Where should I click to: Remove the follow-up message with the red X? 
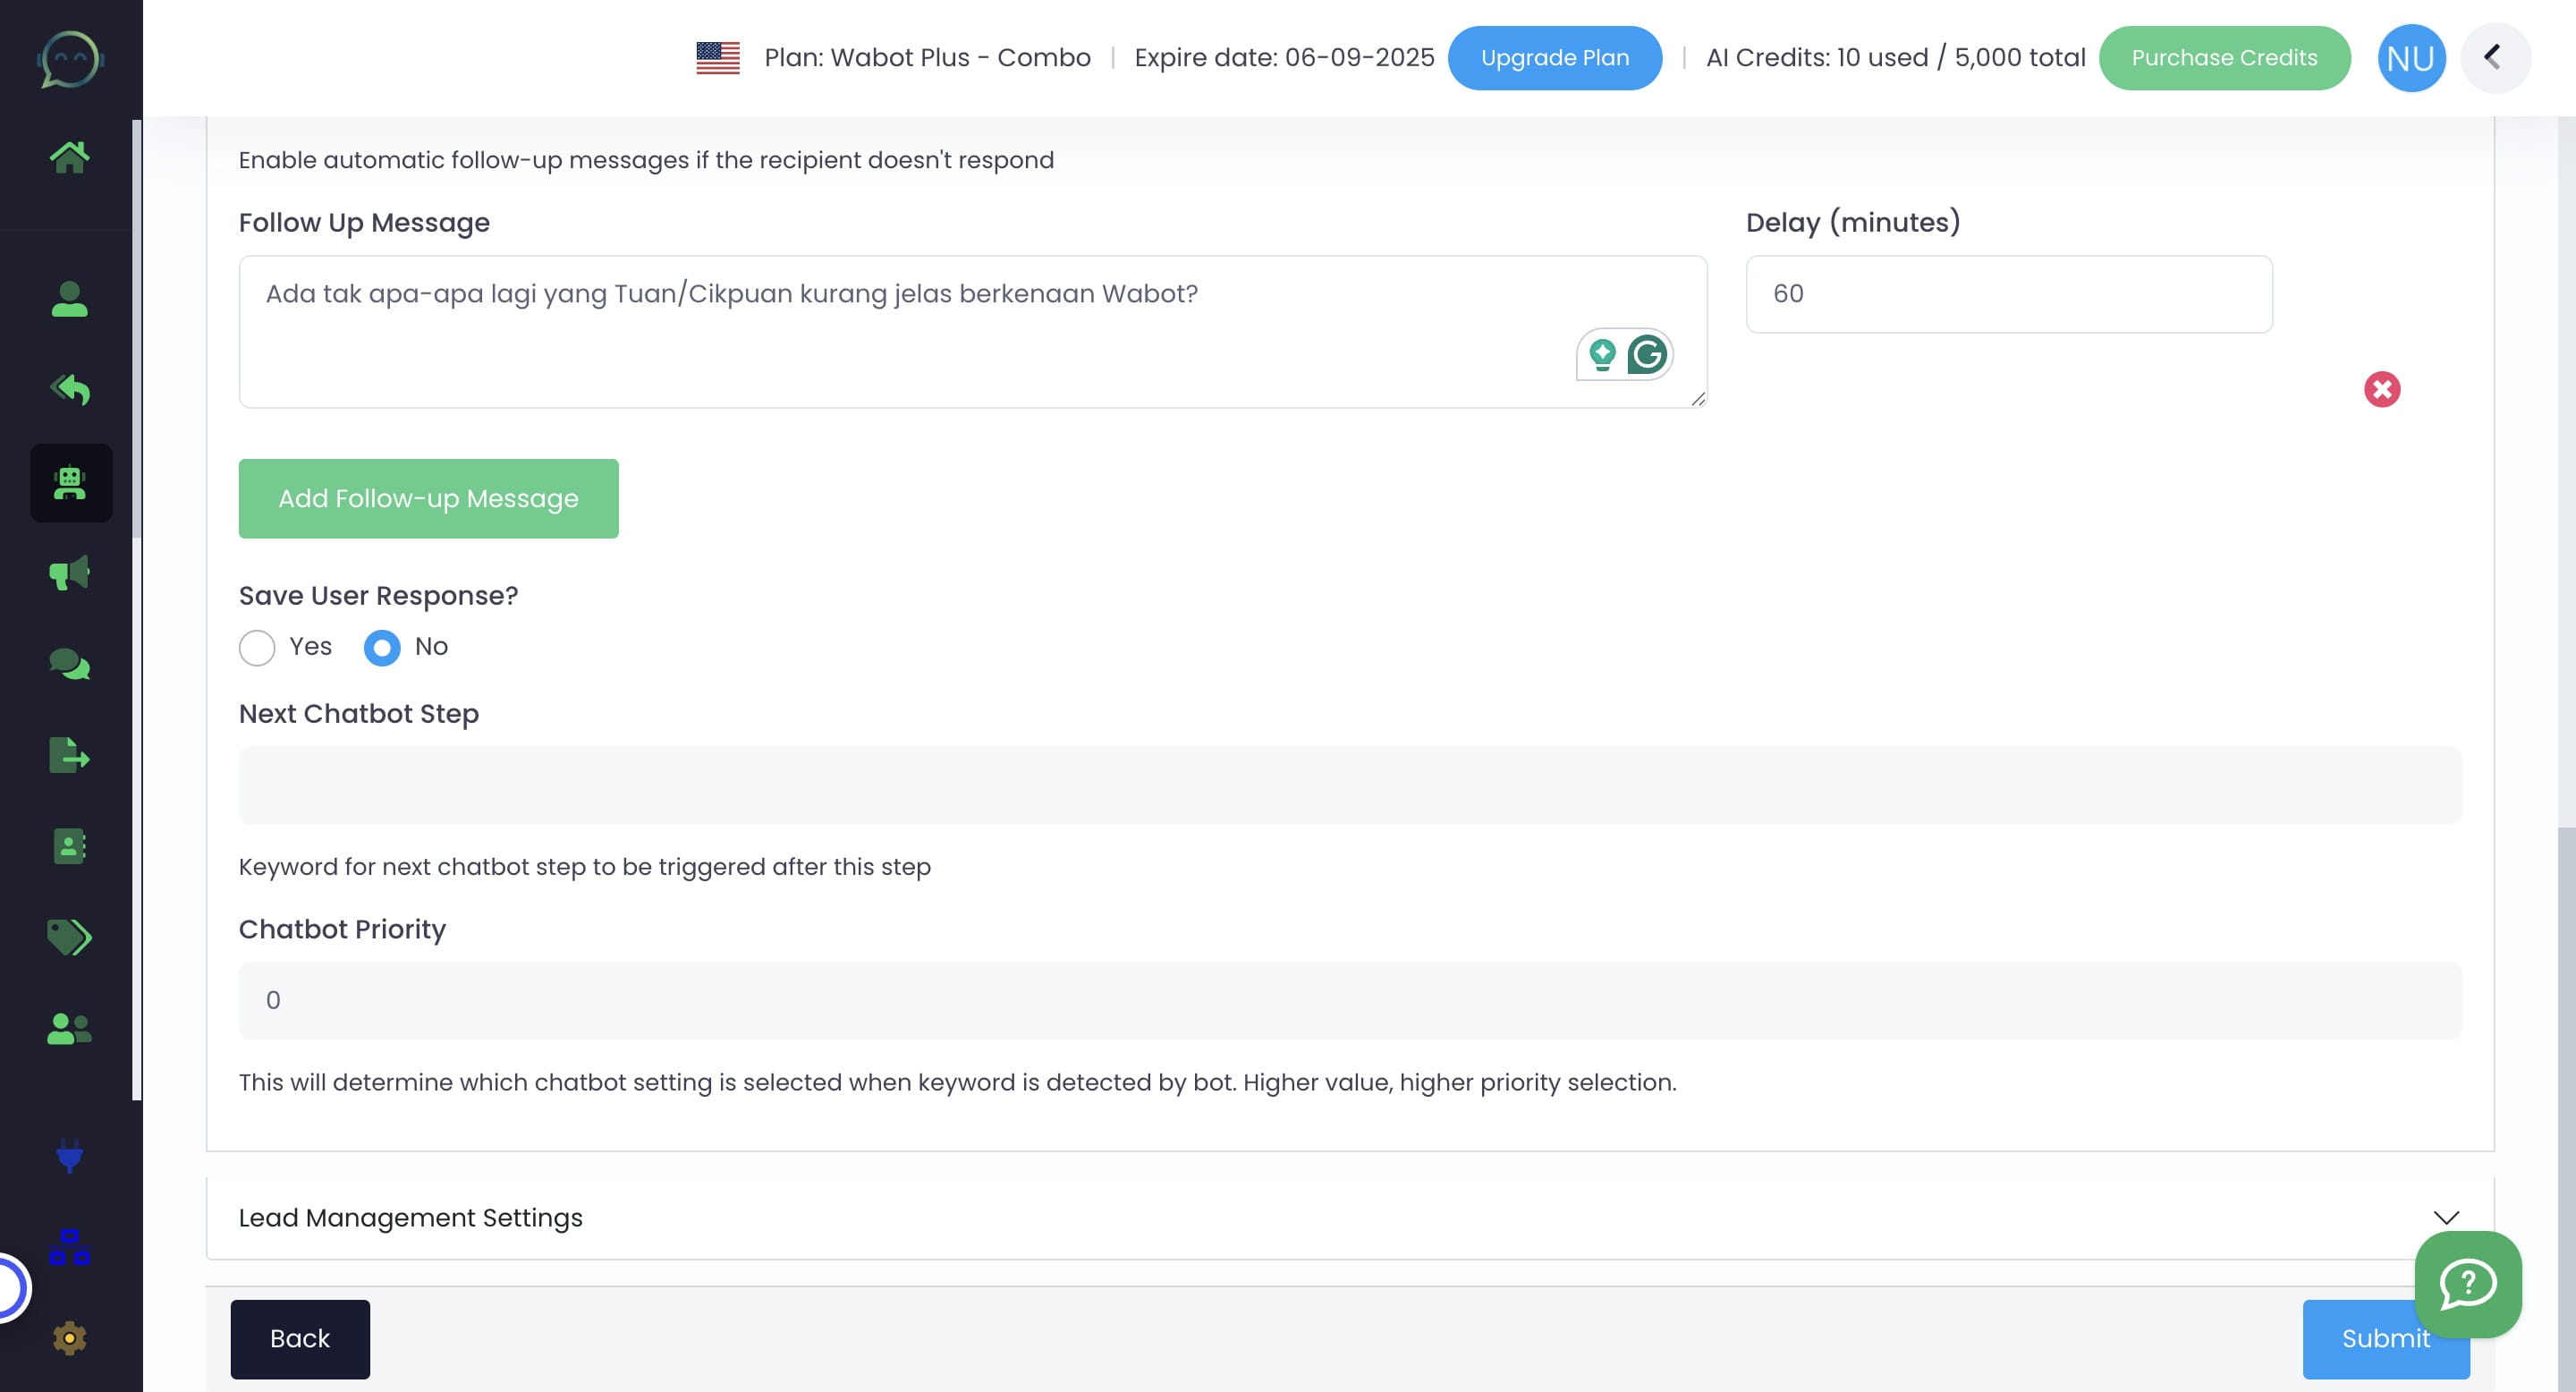(x=2383, y=390)
